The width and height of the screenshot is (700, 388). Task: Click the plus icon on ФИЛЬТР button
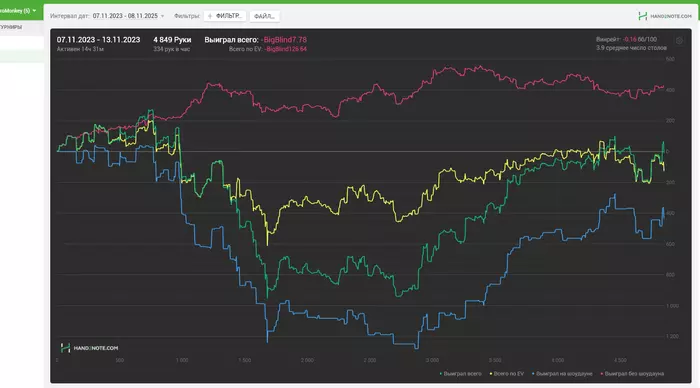tap(210, 16)
